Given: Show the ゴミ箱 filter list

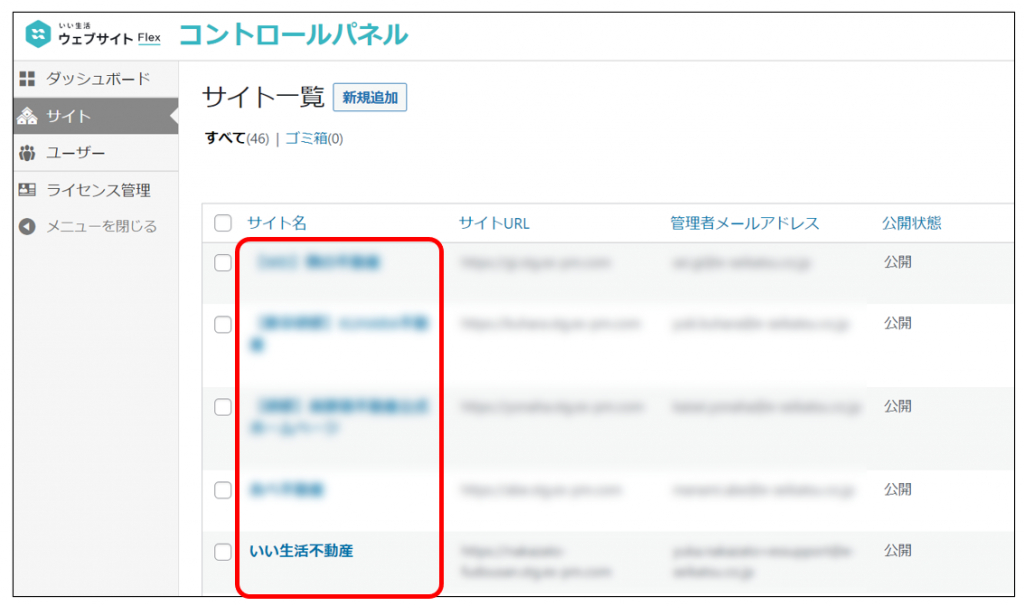Looking at the screenshot, I should tap(306, 139).
